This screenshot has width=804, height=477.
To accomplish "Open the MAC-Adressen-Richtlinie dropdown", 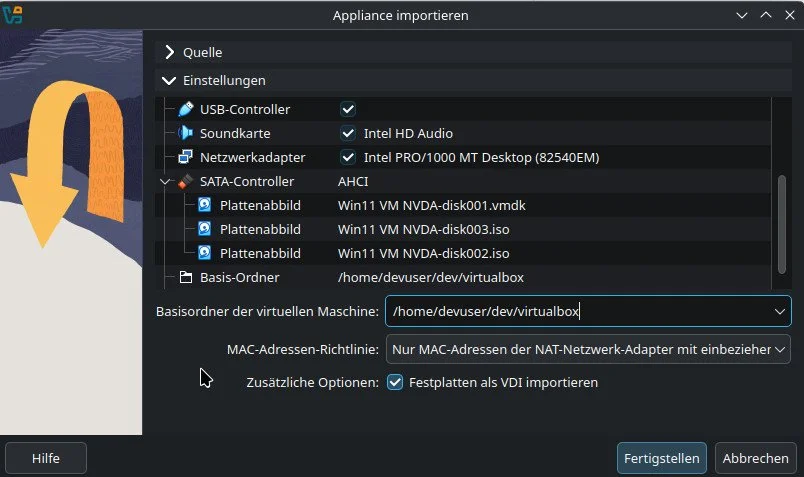I will pyautogui.click(x=588, y=349).
